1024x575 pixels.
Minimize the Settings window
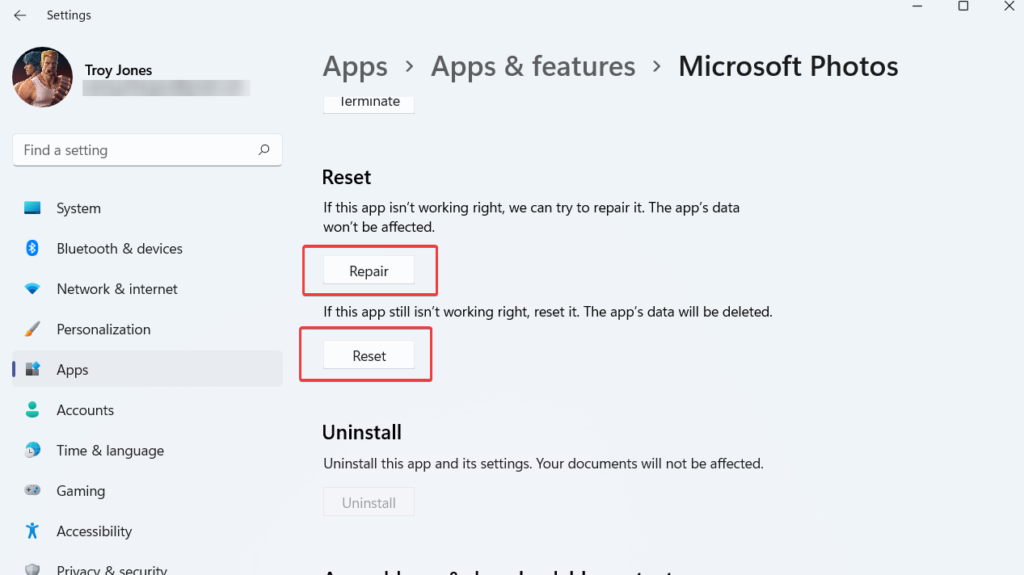(x=918, y=7)
